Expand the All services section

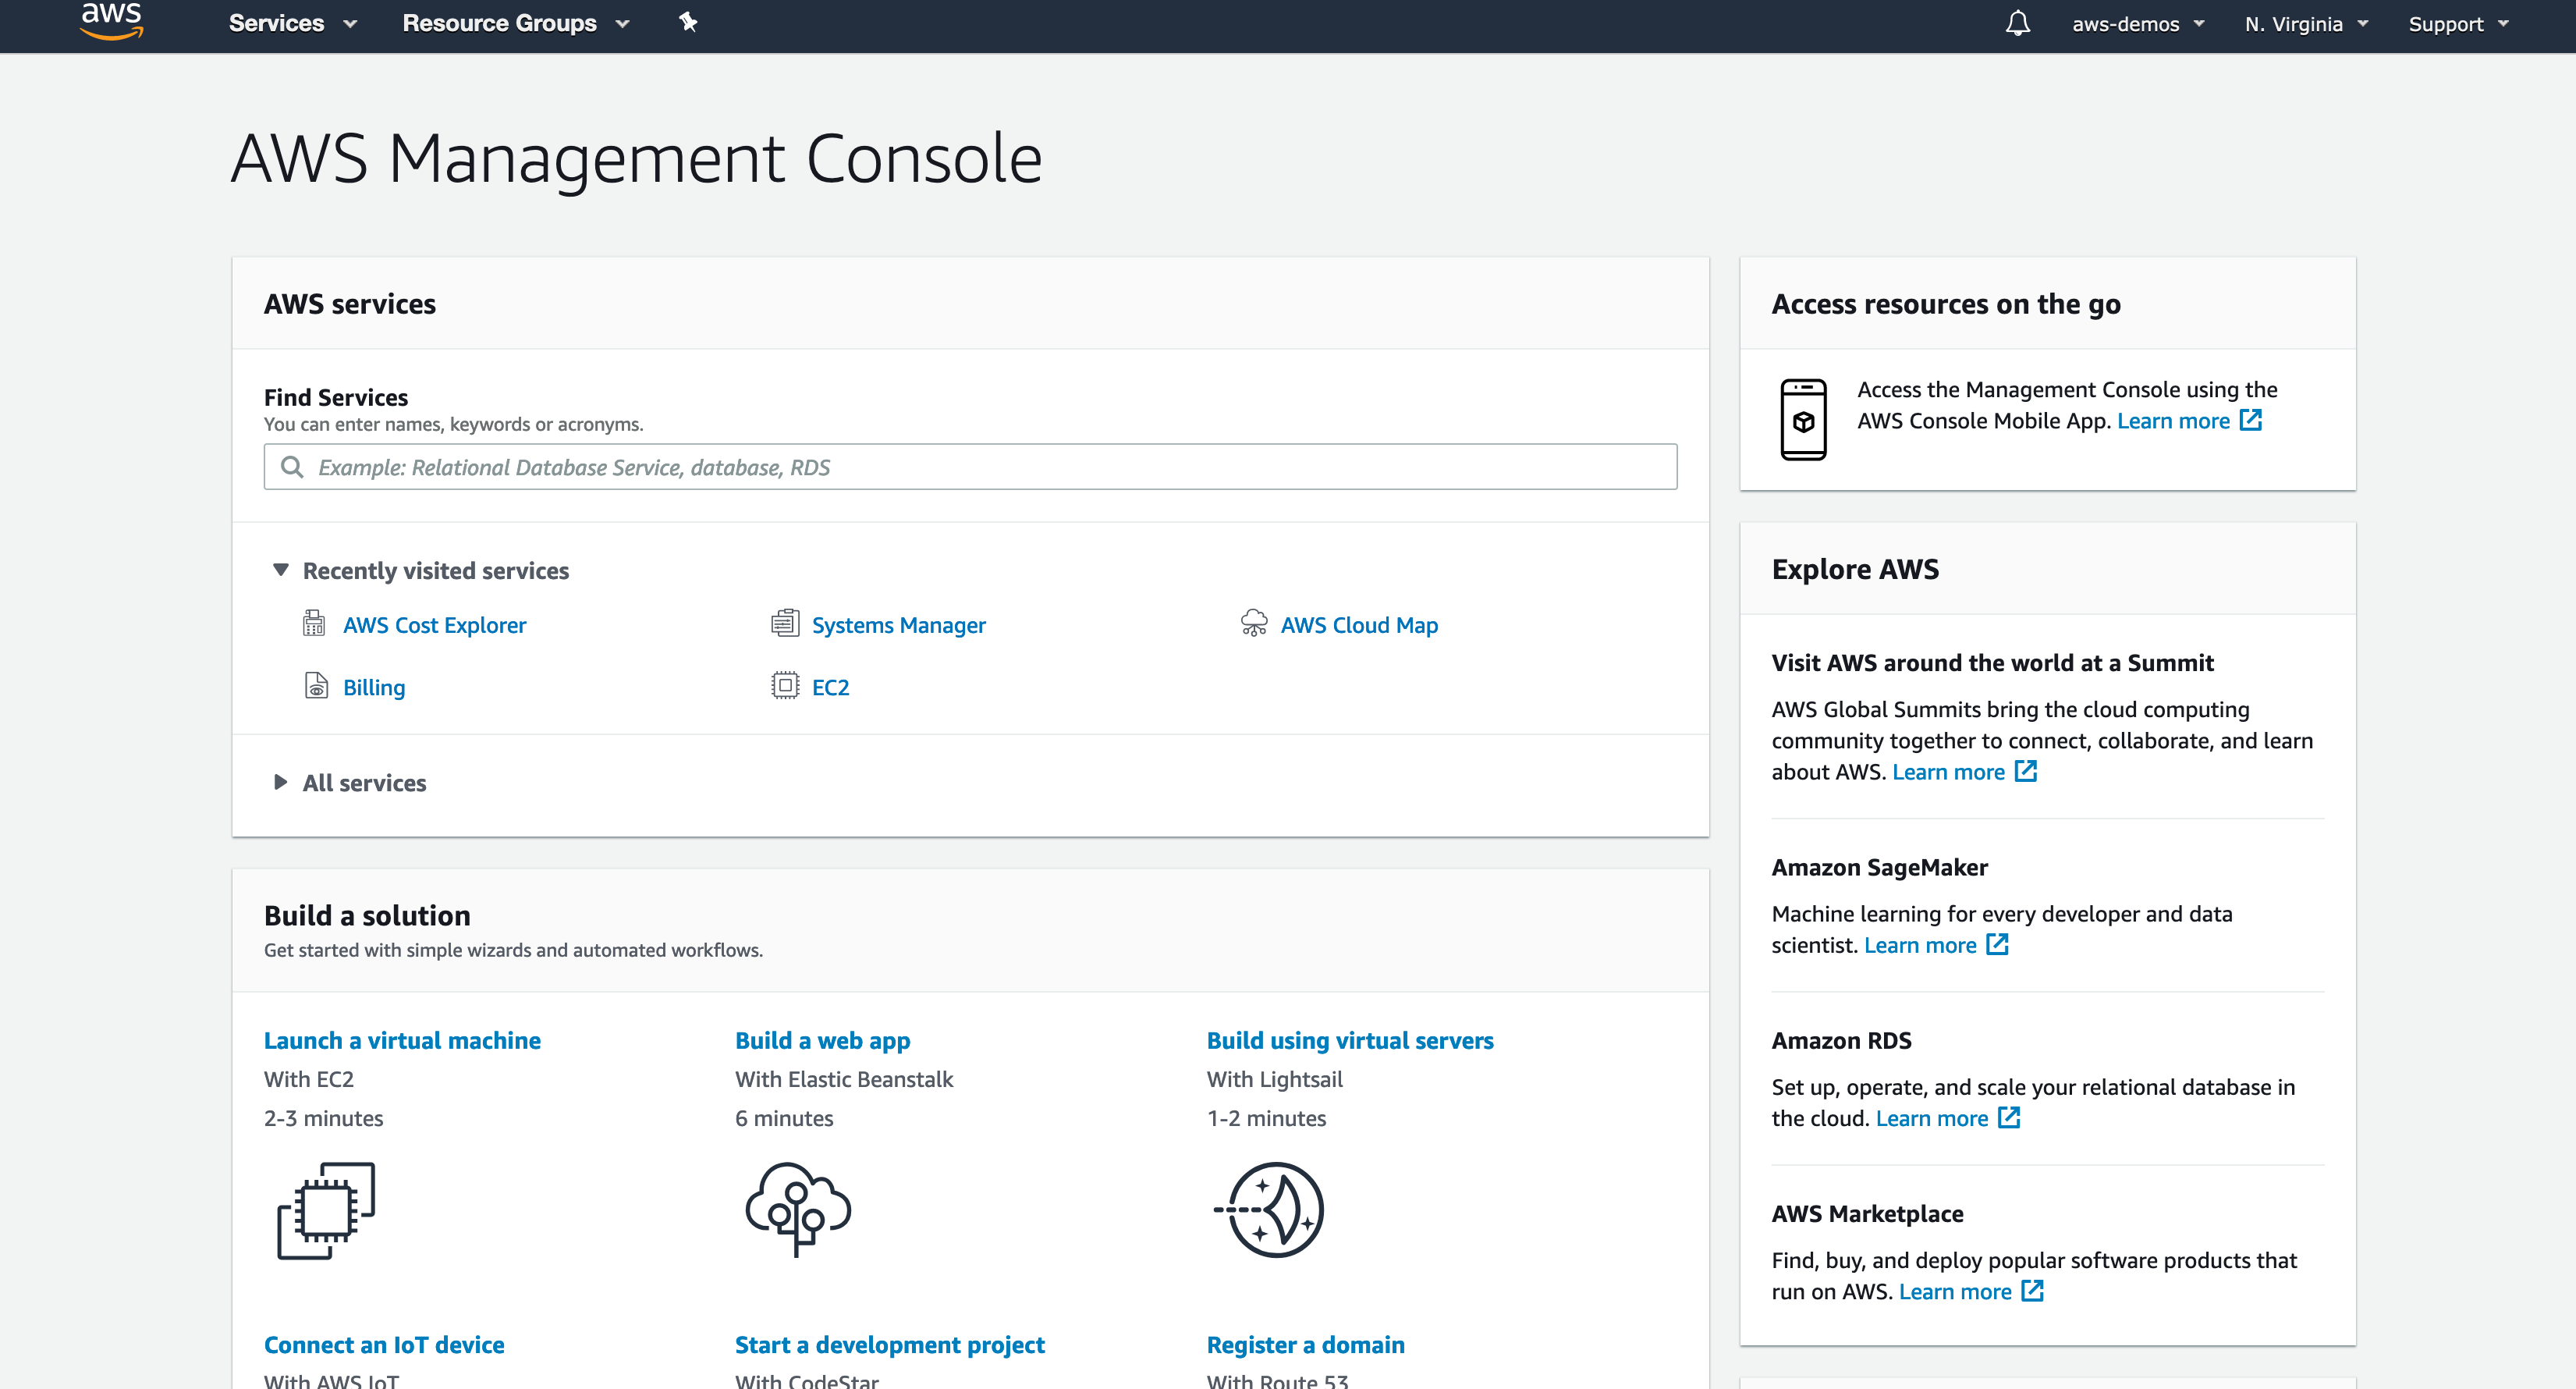[x=349, y=782]
